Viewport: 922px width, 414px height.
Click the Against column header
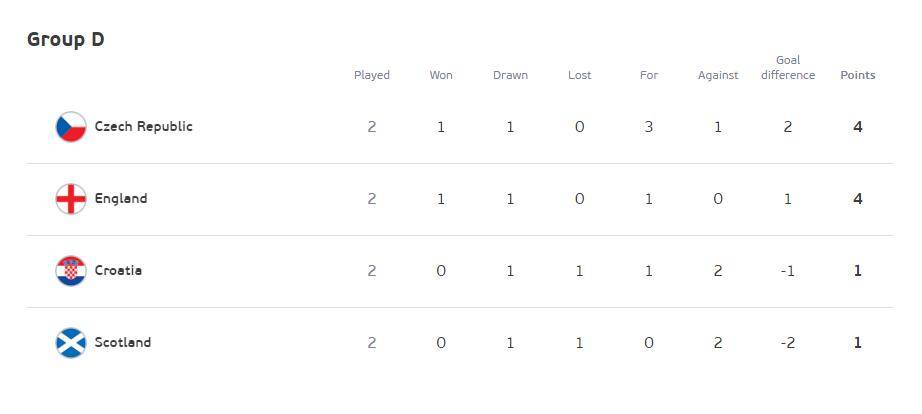tap(718, 75)
